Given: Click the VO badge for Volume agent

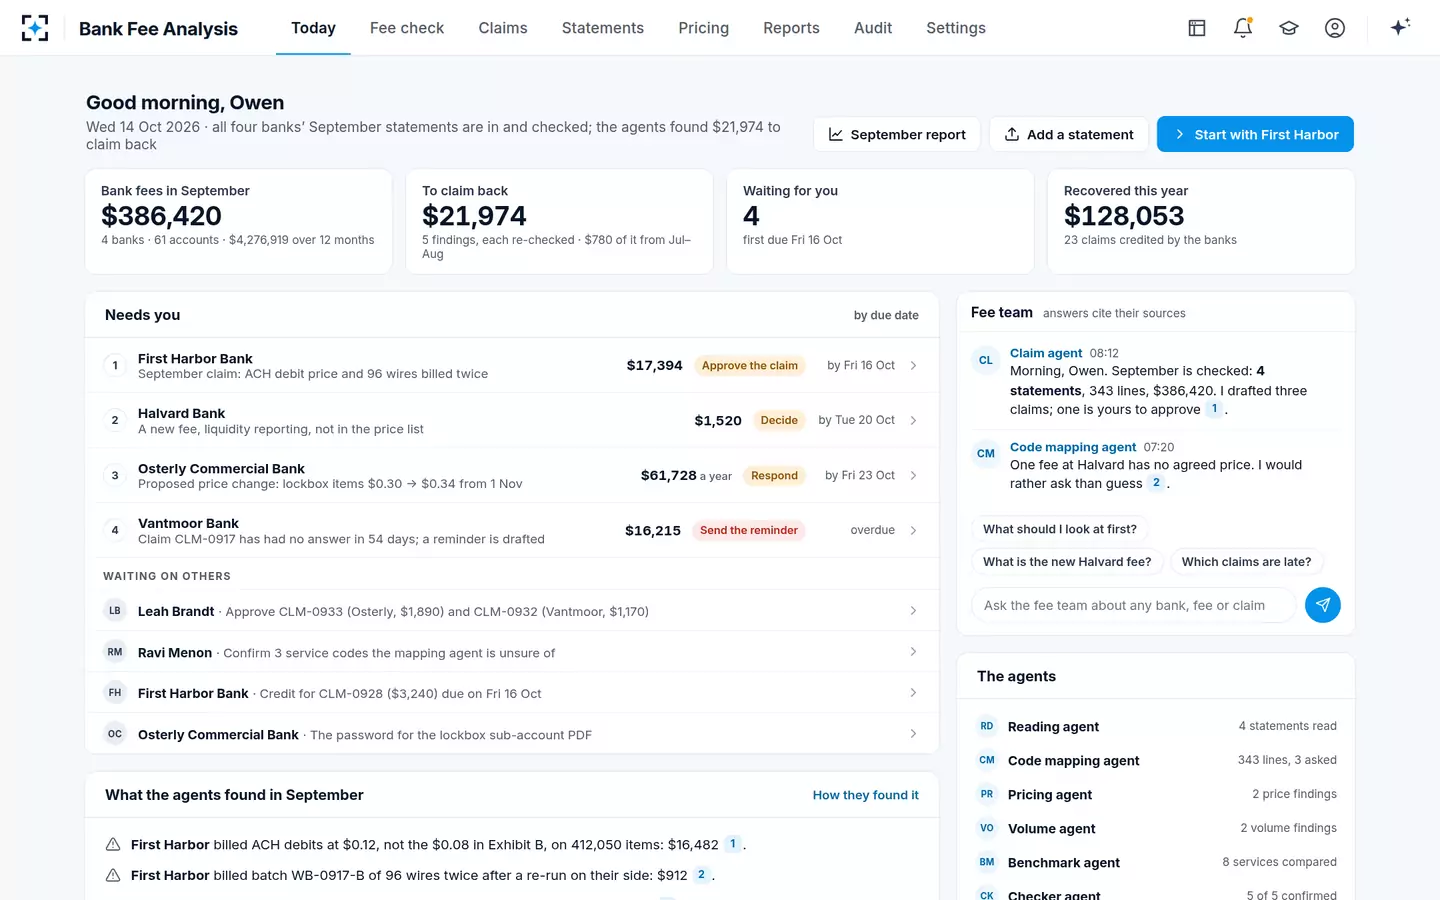Looking at the screenshot, I should (987, 828).
